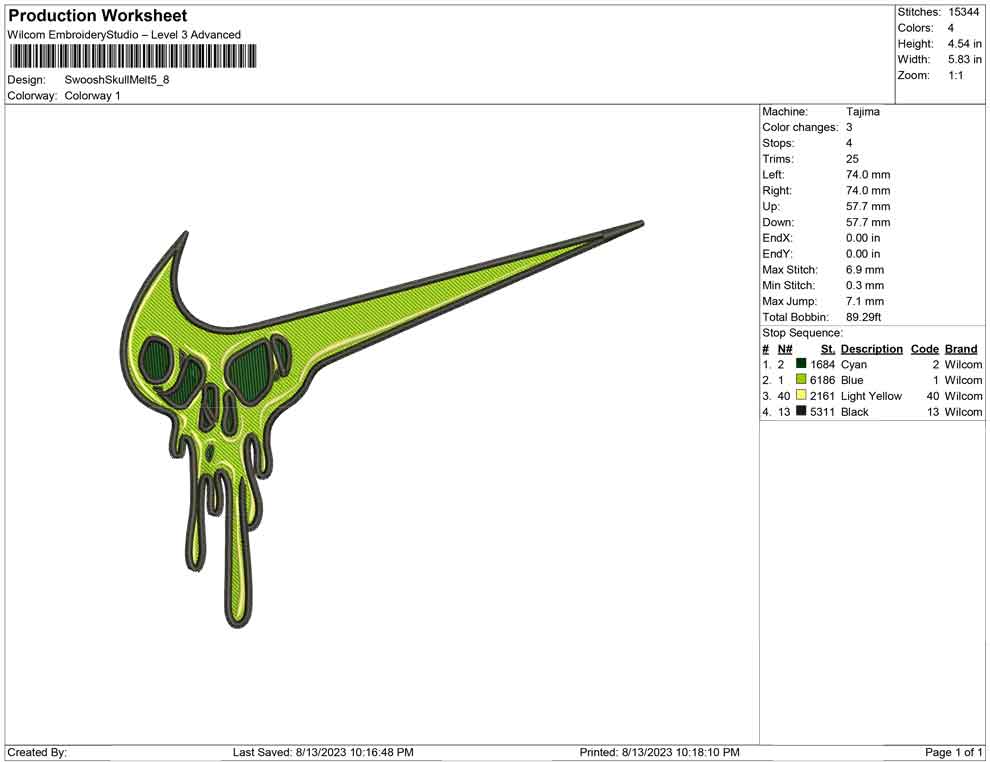Click the 'Light Yellow' description text

click(872, 396)
